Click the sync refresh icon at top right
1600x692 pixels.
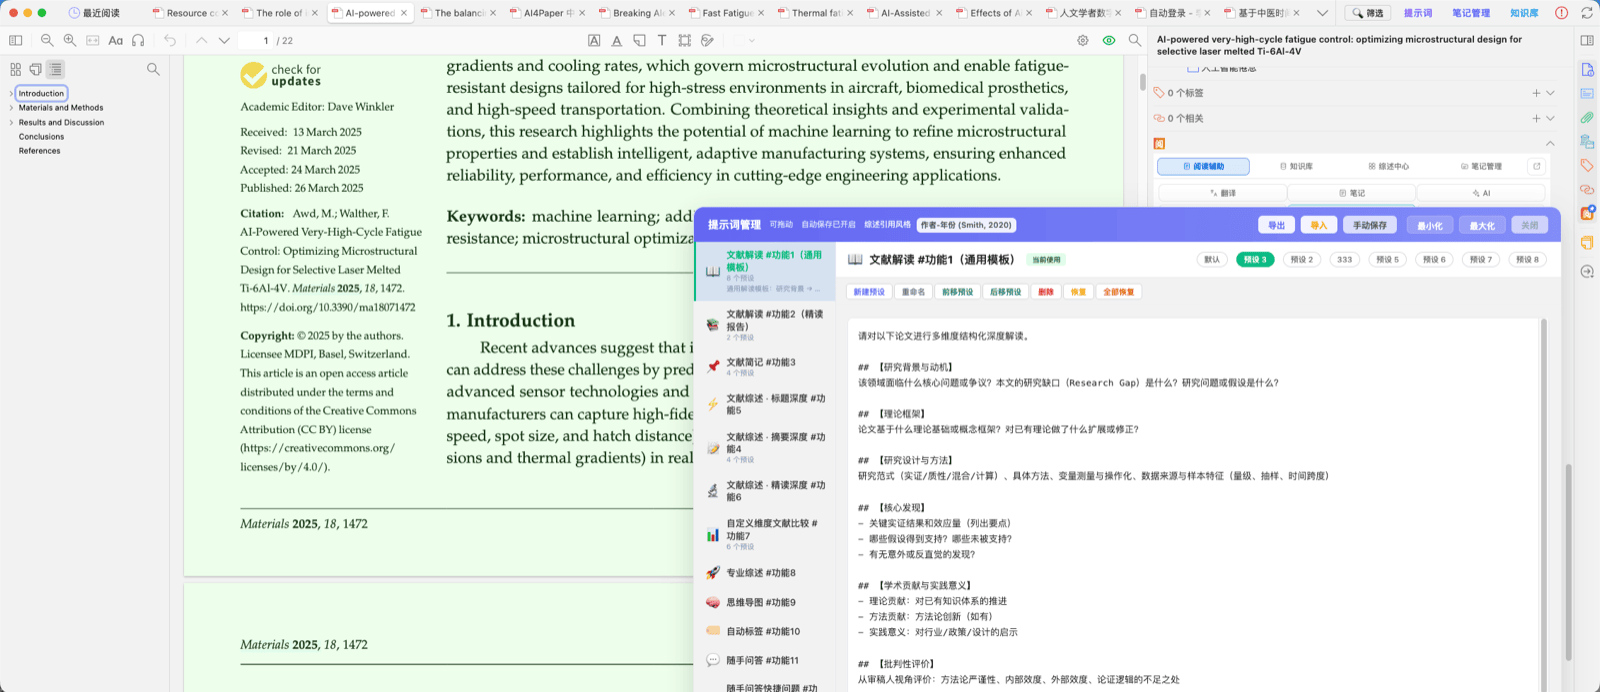click(x=1587, y=13)
